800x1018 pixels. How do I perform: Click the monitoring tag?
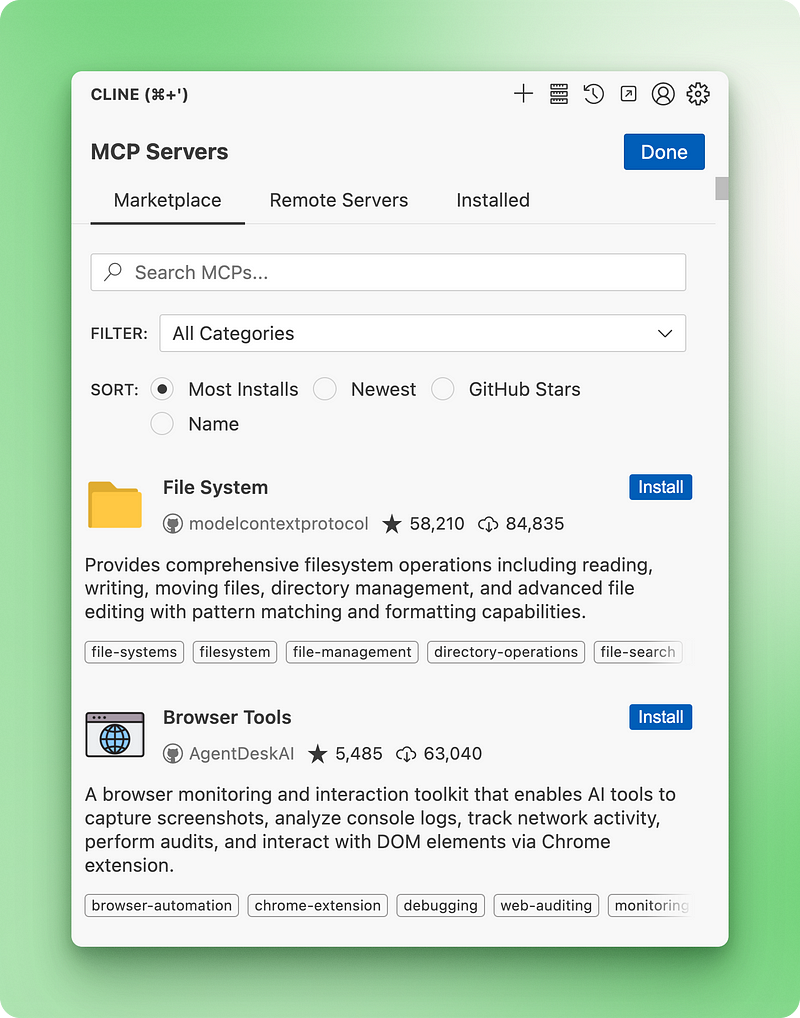tap(649, 905)
